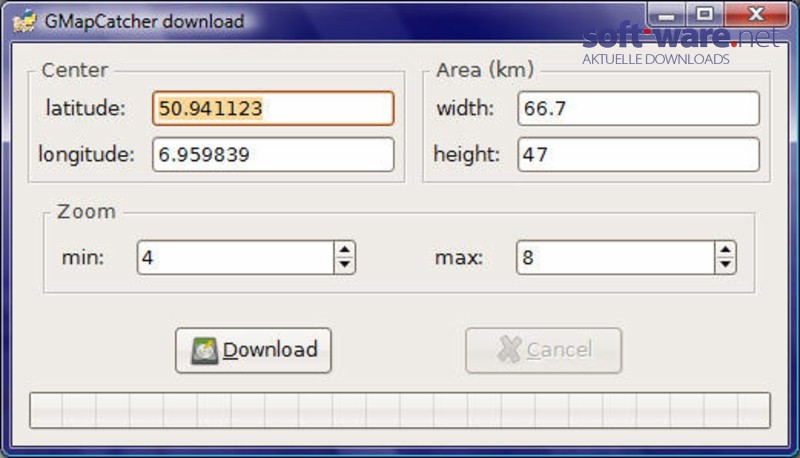Viewport: 800px width, 458px height.
Task: Click the 'latitude:' label
Action: (85, 108)
